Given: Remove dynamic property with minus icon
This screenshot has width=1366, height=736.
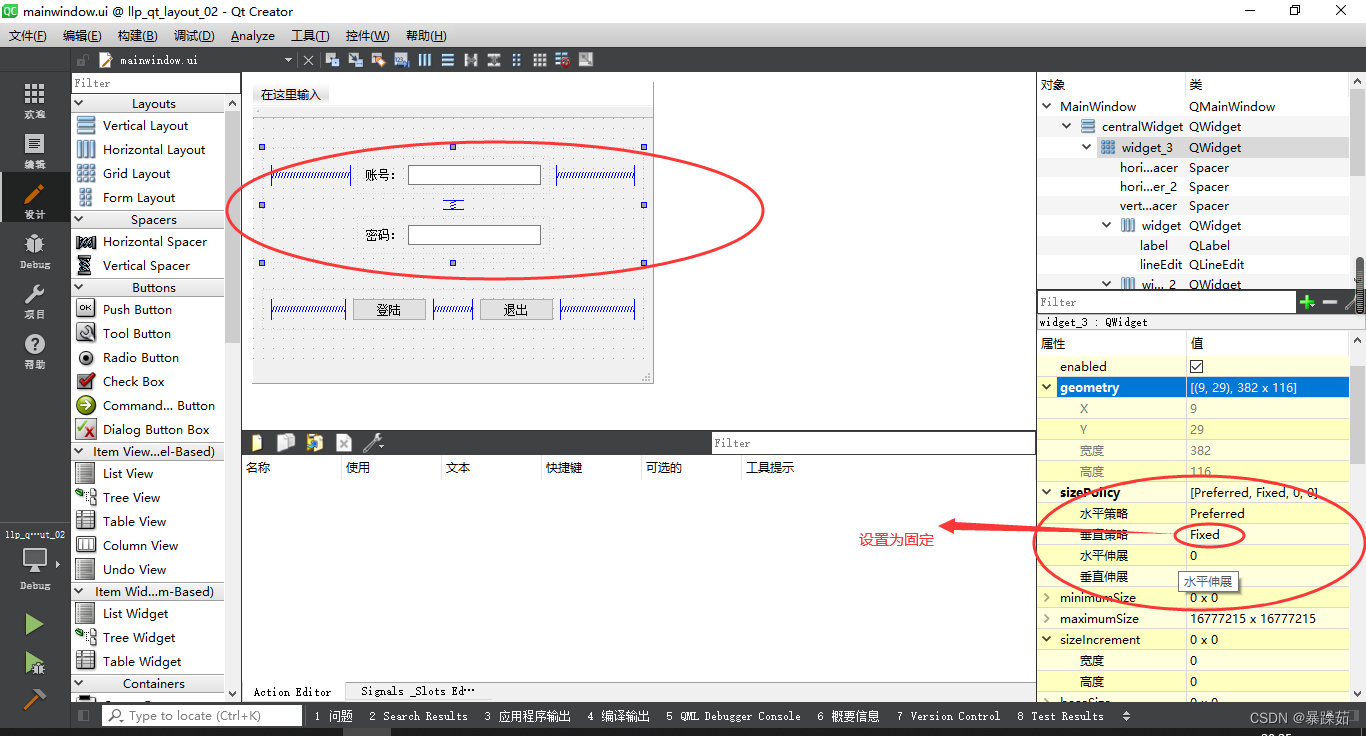Looking at the screenshot, I should click(1330, 302).
